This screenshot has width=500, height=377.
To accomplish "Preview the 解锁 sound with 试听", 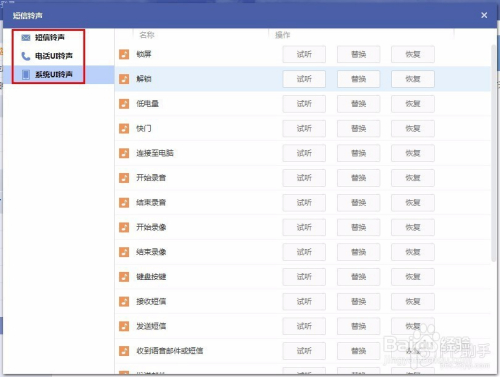I will pyautogui.click(x=304, y=79).
